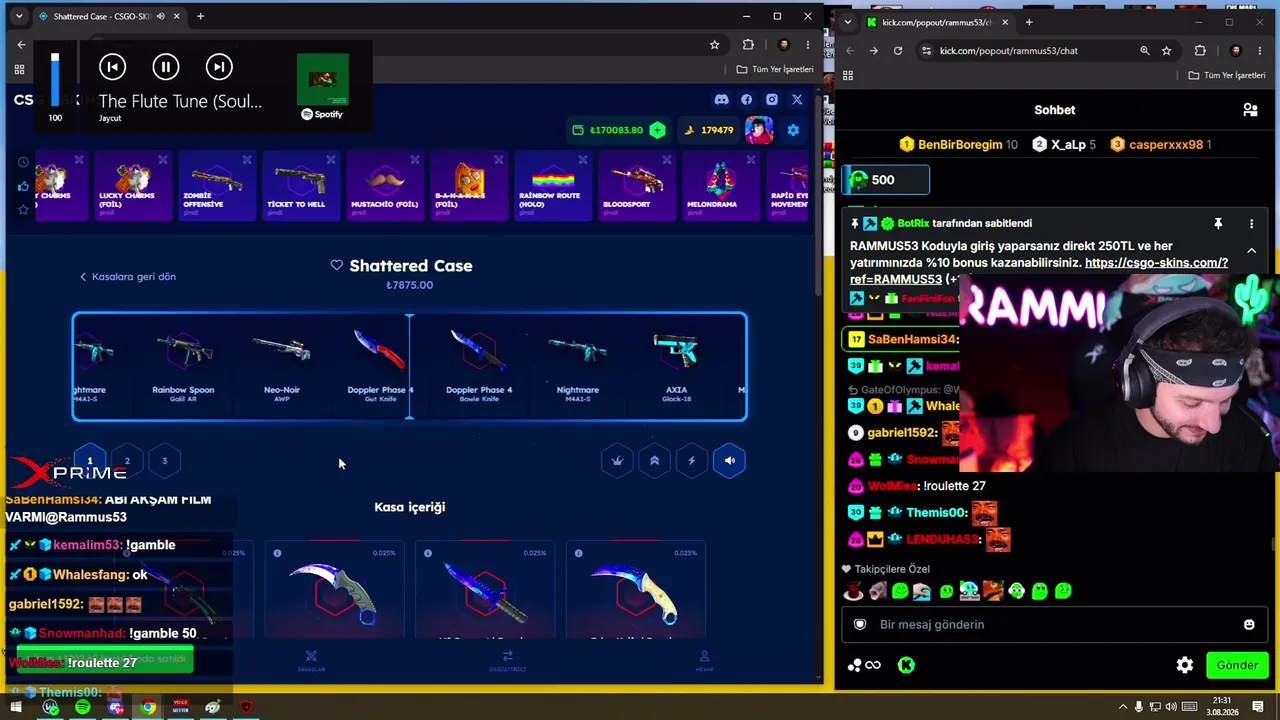Open 'Tüm Yer İşaretleri' in Kick window
The image size is (1280, 720).
pyautogui.click(x=1227, y=75)
